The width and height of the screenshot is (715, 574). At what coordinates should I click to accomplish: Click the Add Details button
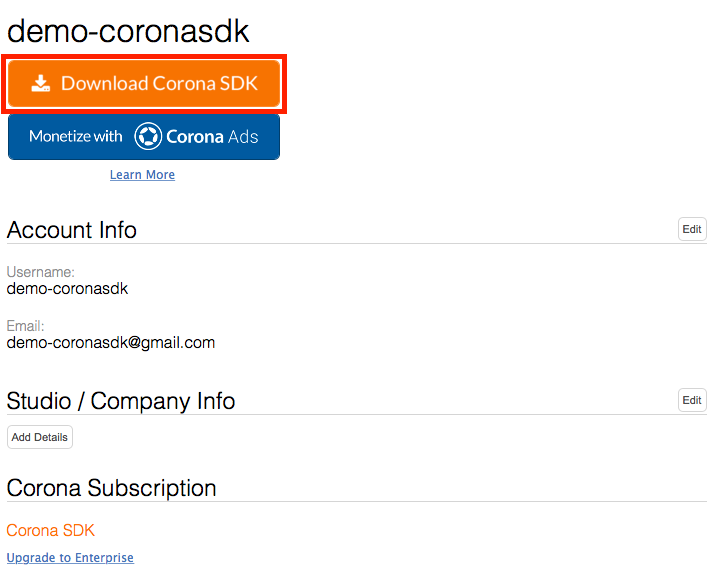click(x=40, y=437)
